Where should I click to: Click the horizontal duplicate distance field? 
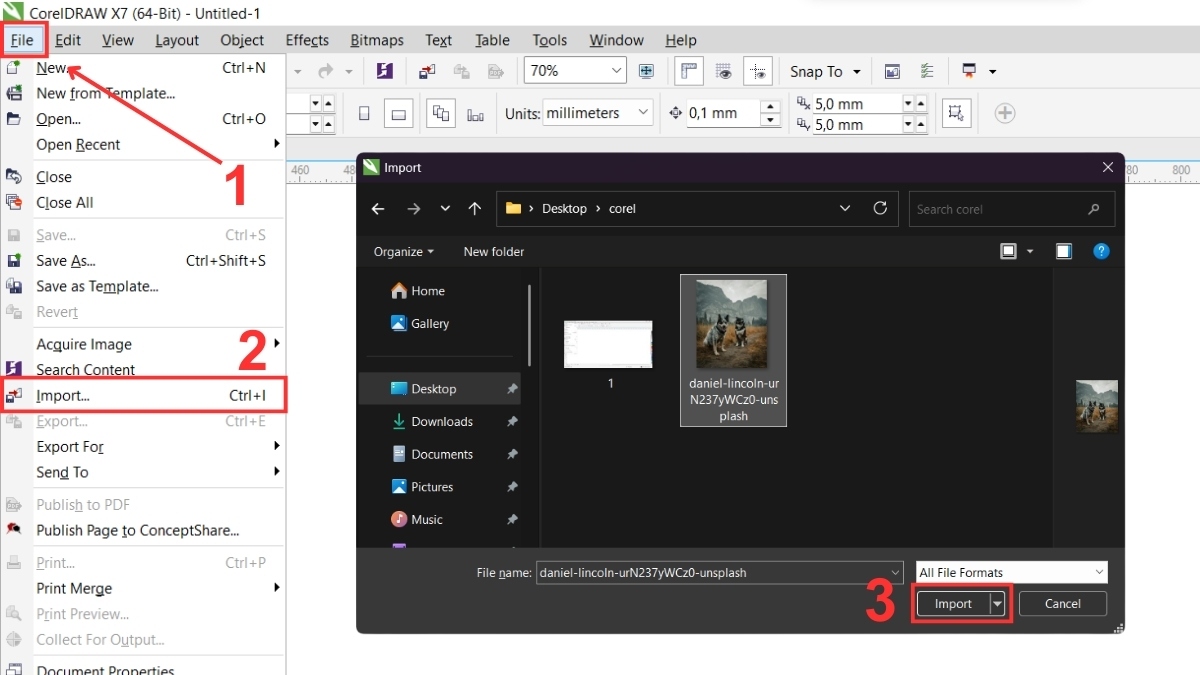(856, 103)
